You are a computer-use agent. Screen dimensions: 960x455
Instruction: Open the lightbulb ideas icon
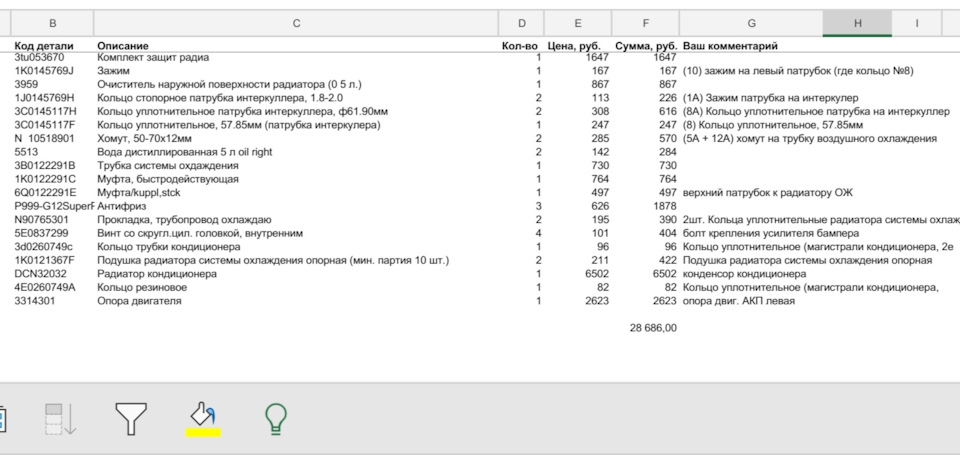(276, 419)
